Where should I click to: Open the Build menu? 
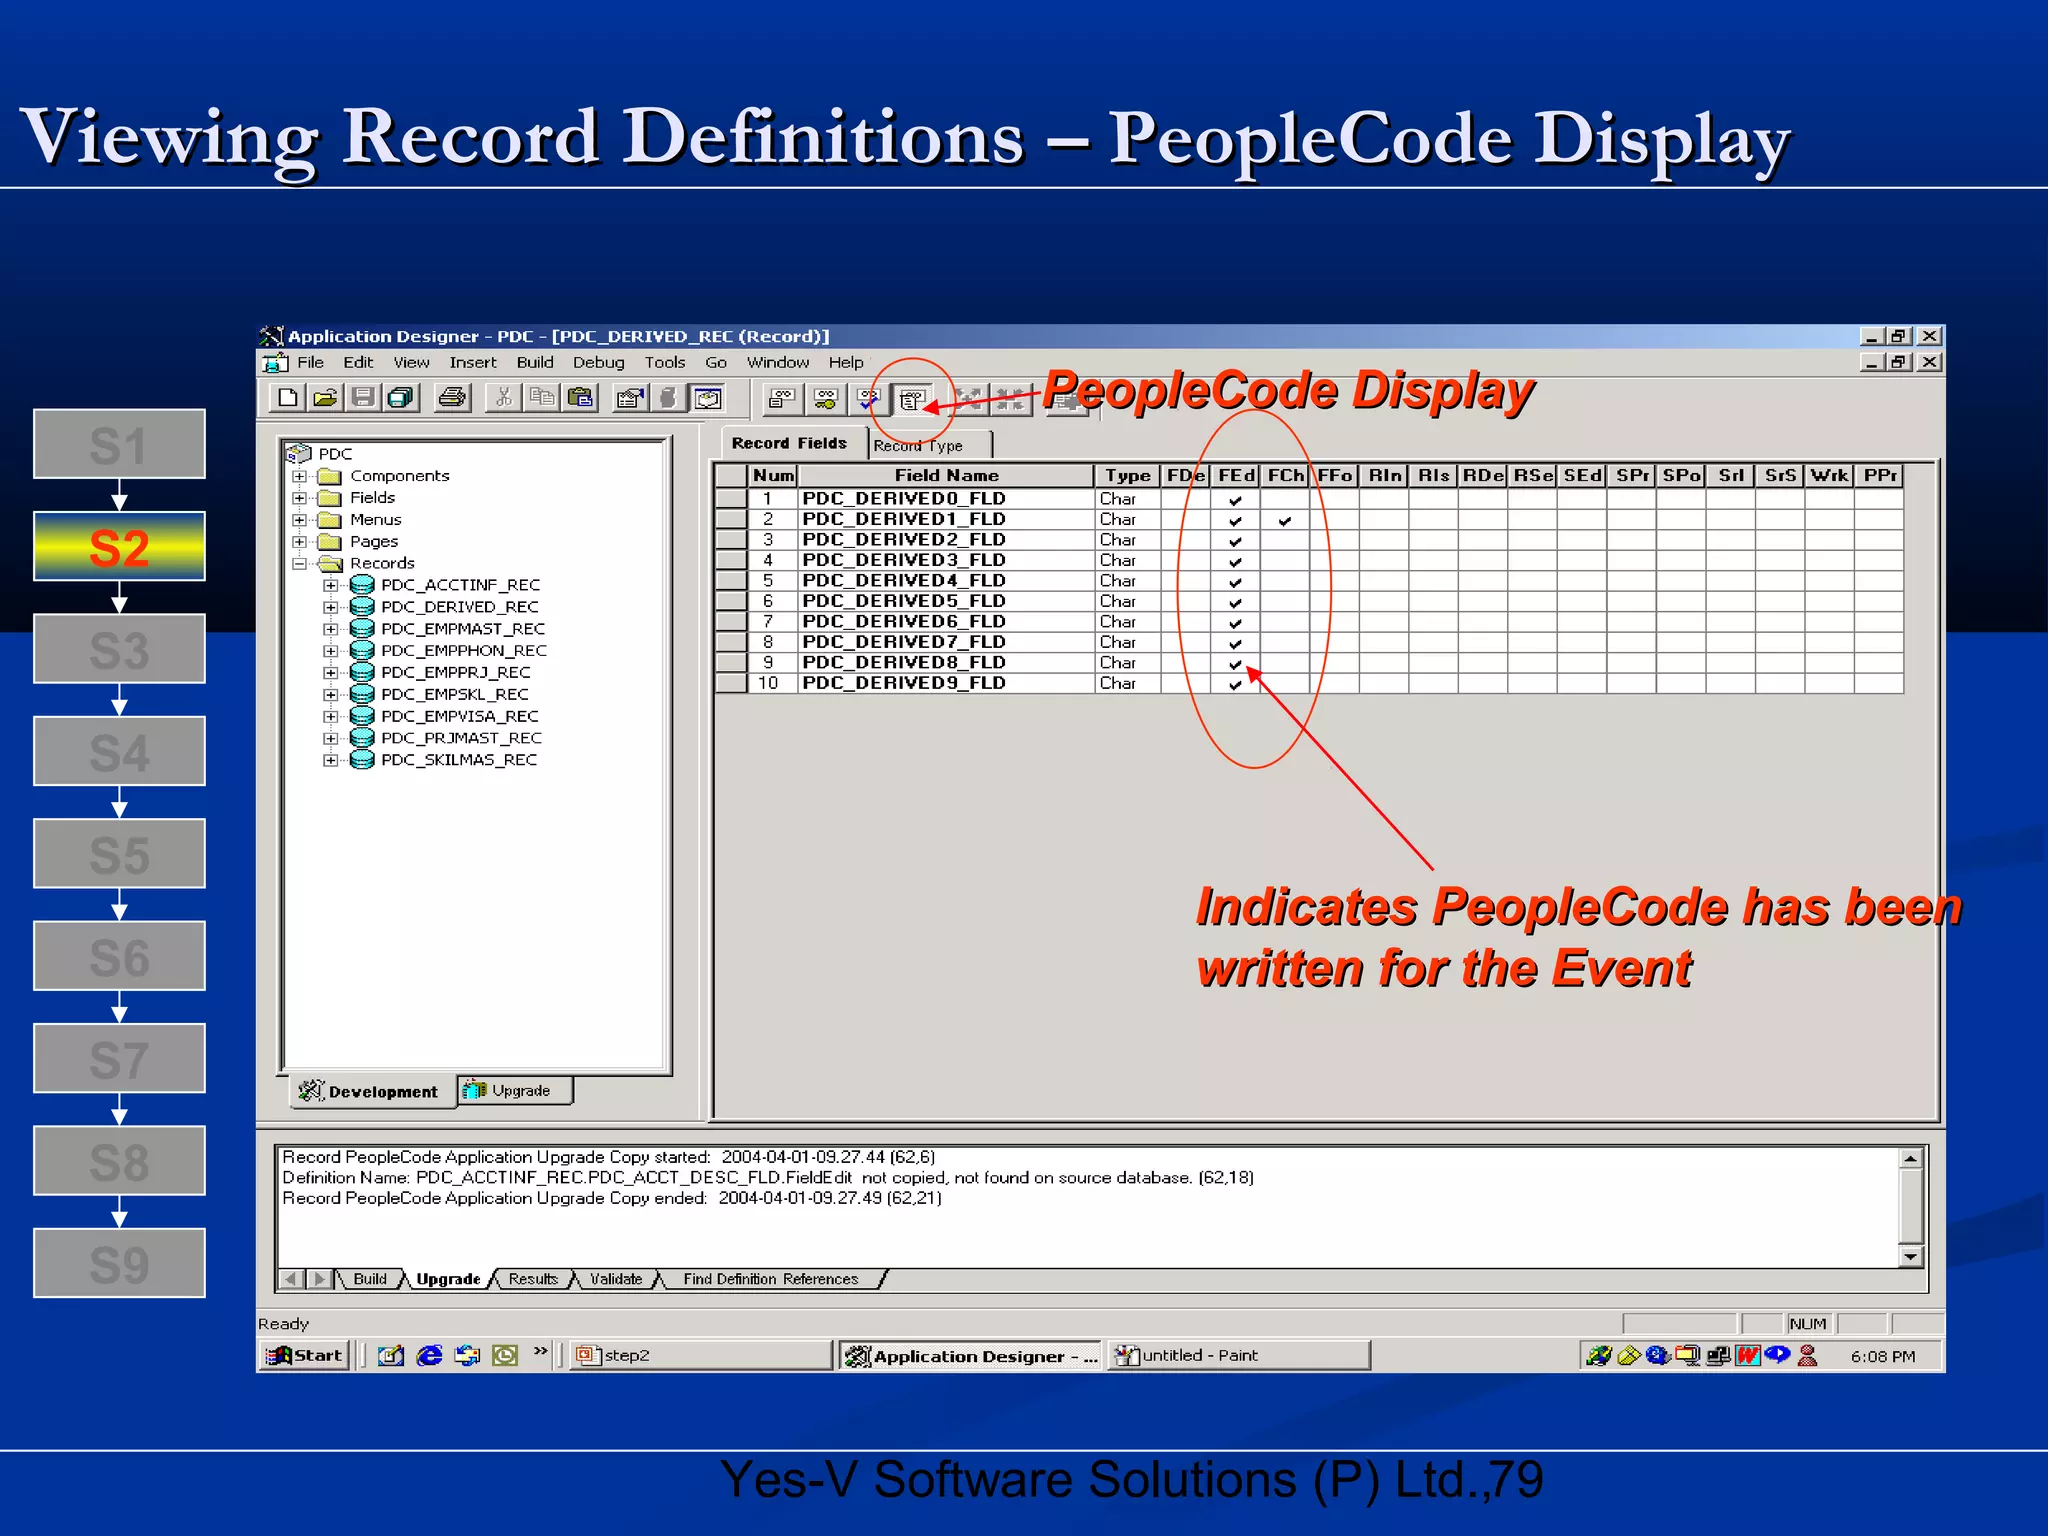535,362
